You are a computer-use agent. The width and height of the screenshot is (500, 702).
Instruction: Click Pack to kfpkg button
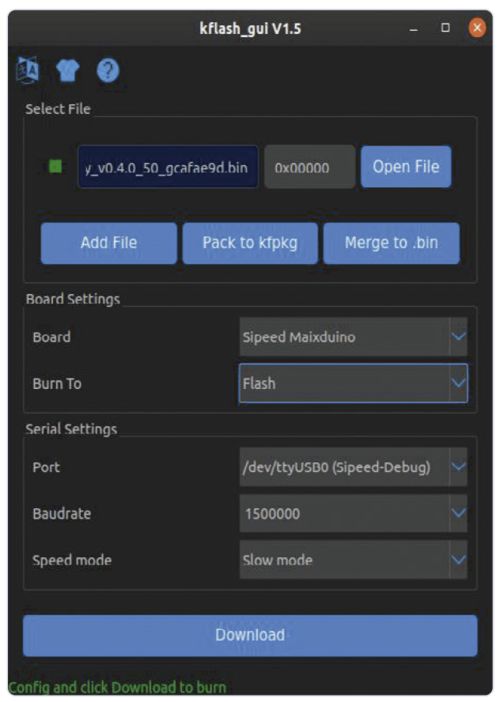pyautogui.click(x=250, y=243)
